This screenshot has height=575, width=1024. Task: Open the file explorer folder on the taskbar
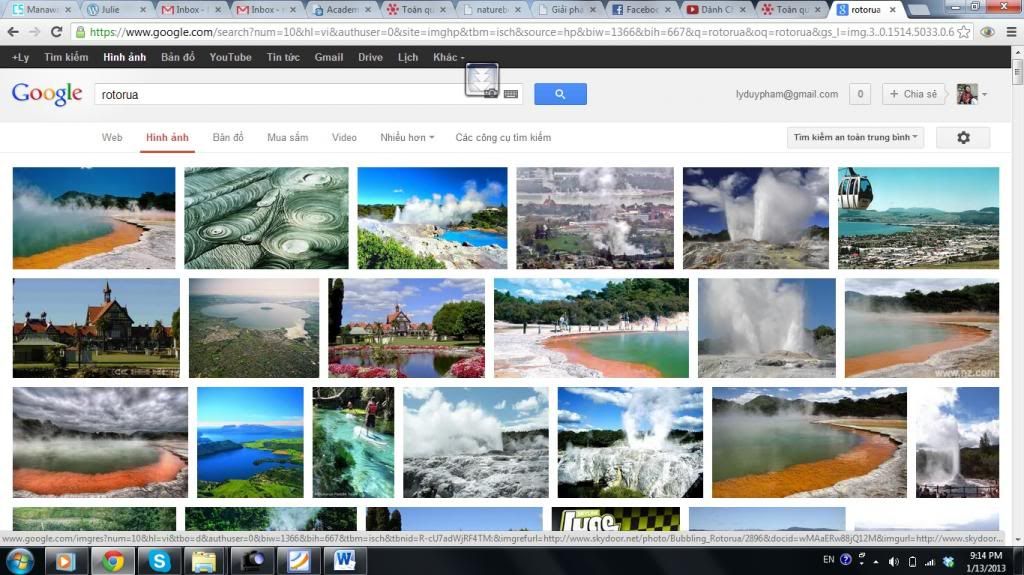pyautogui.click(x=204, y=561)
